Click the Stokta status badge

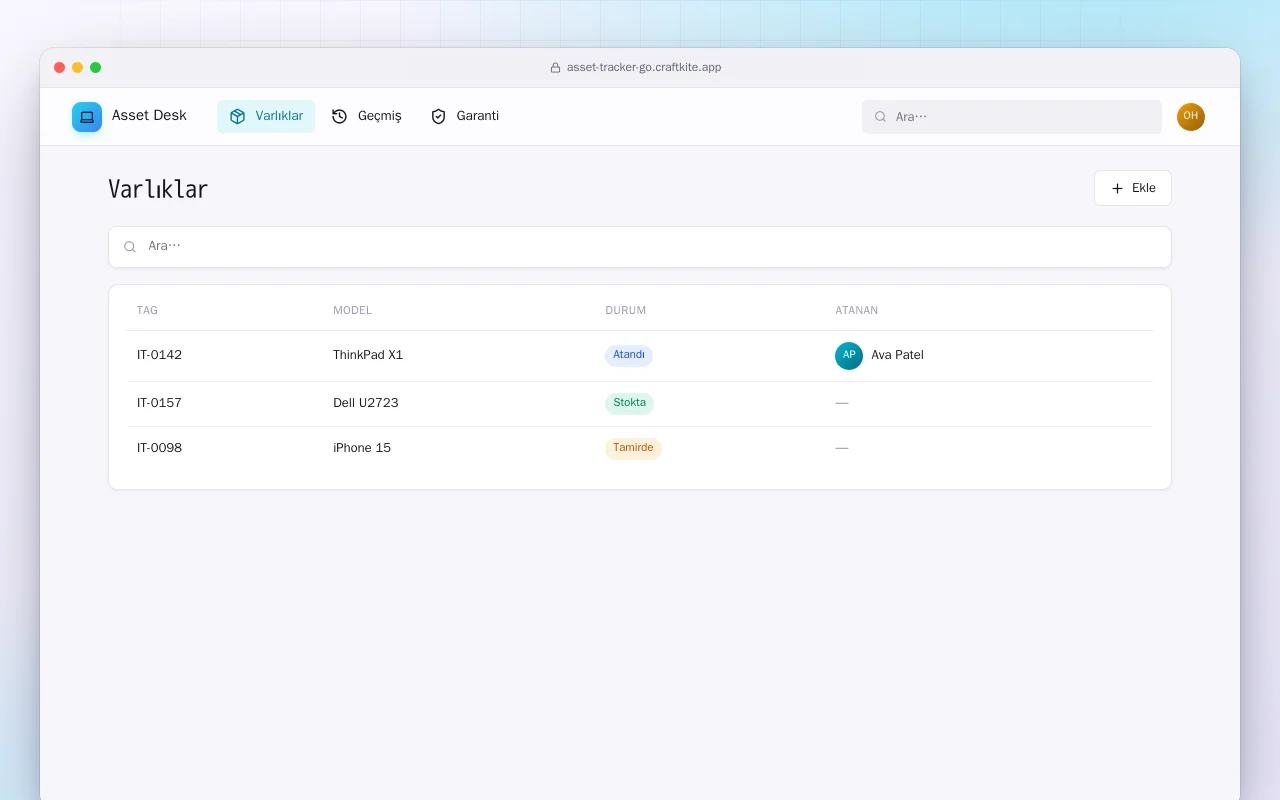[630, 403]
